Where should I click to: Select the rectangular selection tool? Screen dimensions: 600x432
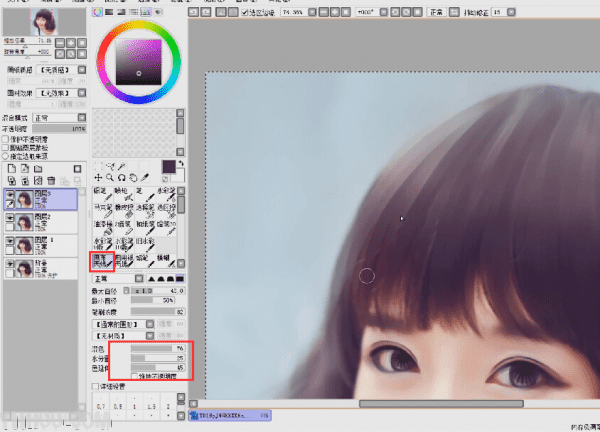pyautogui.click(x=98, y=166)
